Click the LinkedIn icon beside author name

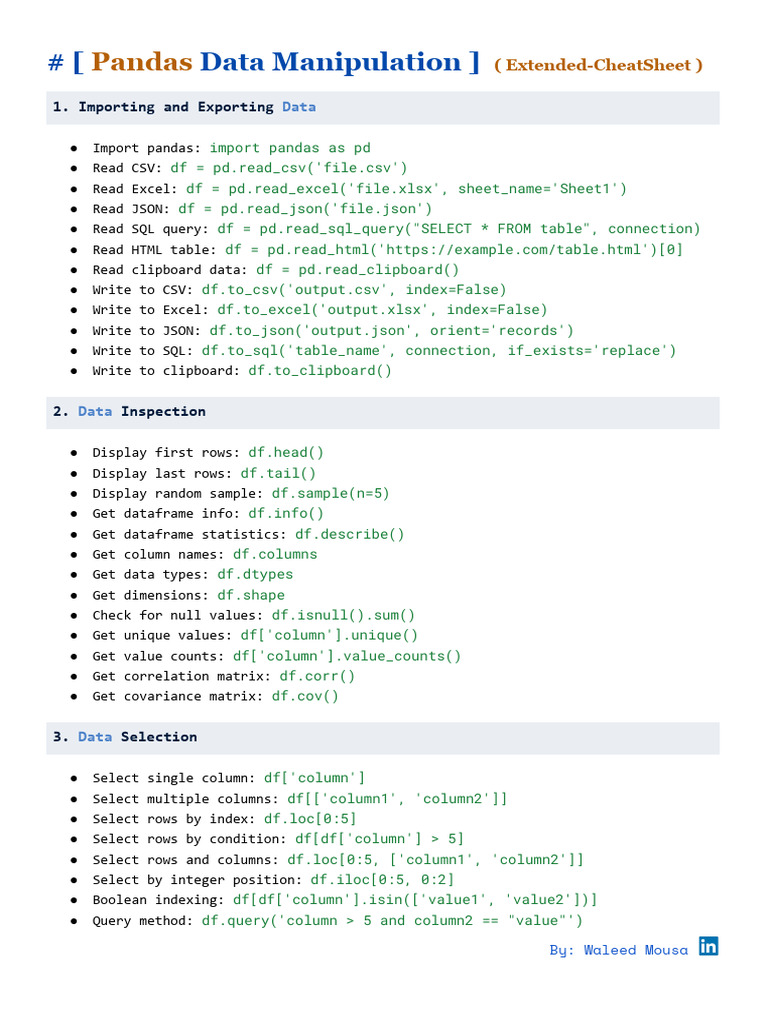708,946
